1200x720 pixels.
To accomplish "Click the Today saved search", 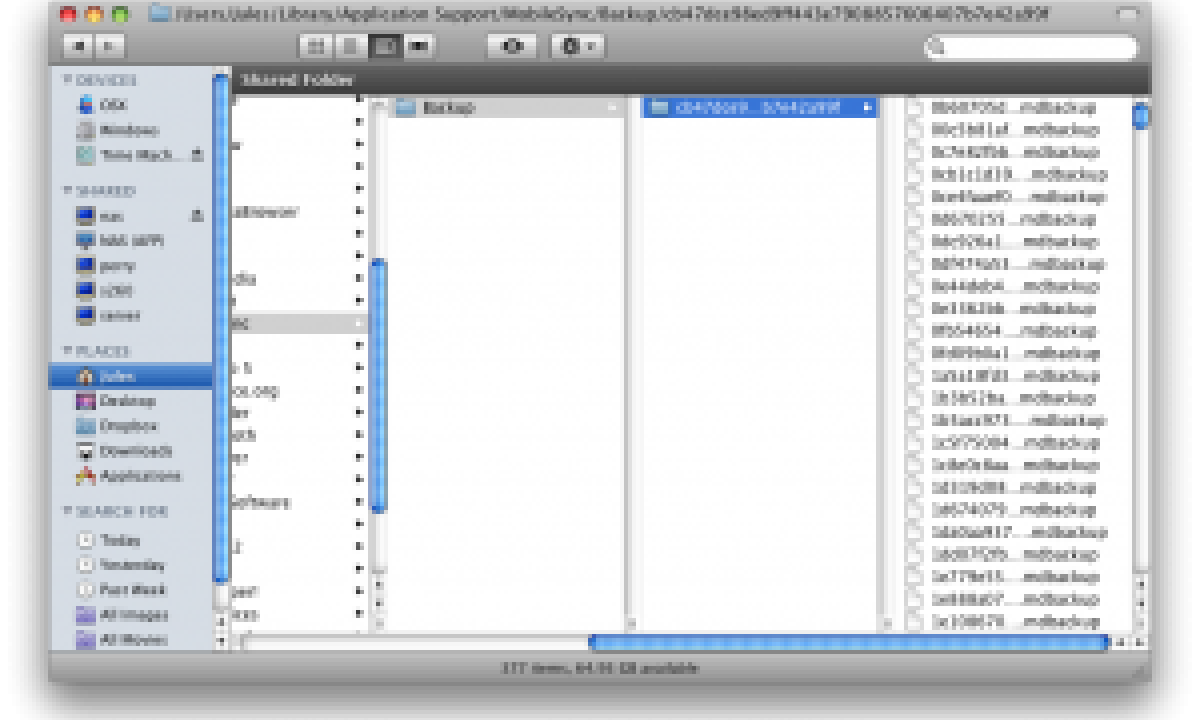I will click(119, 540).
